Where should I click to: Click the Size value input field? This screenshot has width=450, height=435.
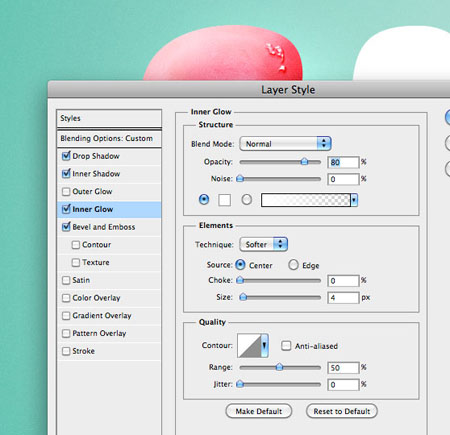(343, 297)
